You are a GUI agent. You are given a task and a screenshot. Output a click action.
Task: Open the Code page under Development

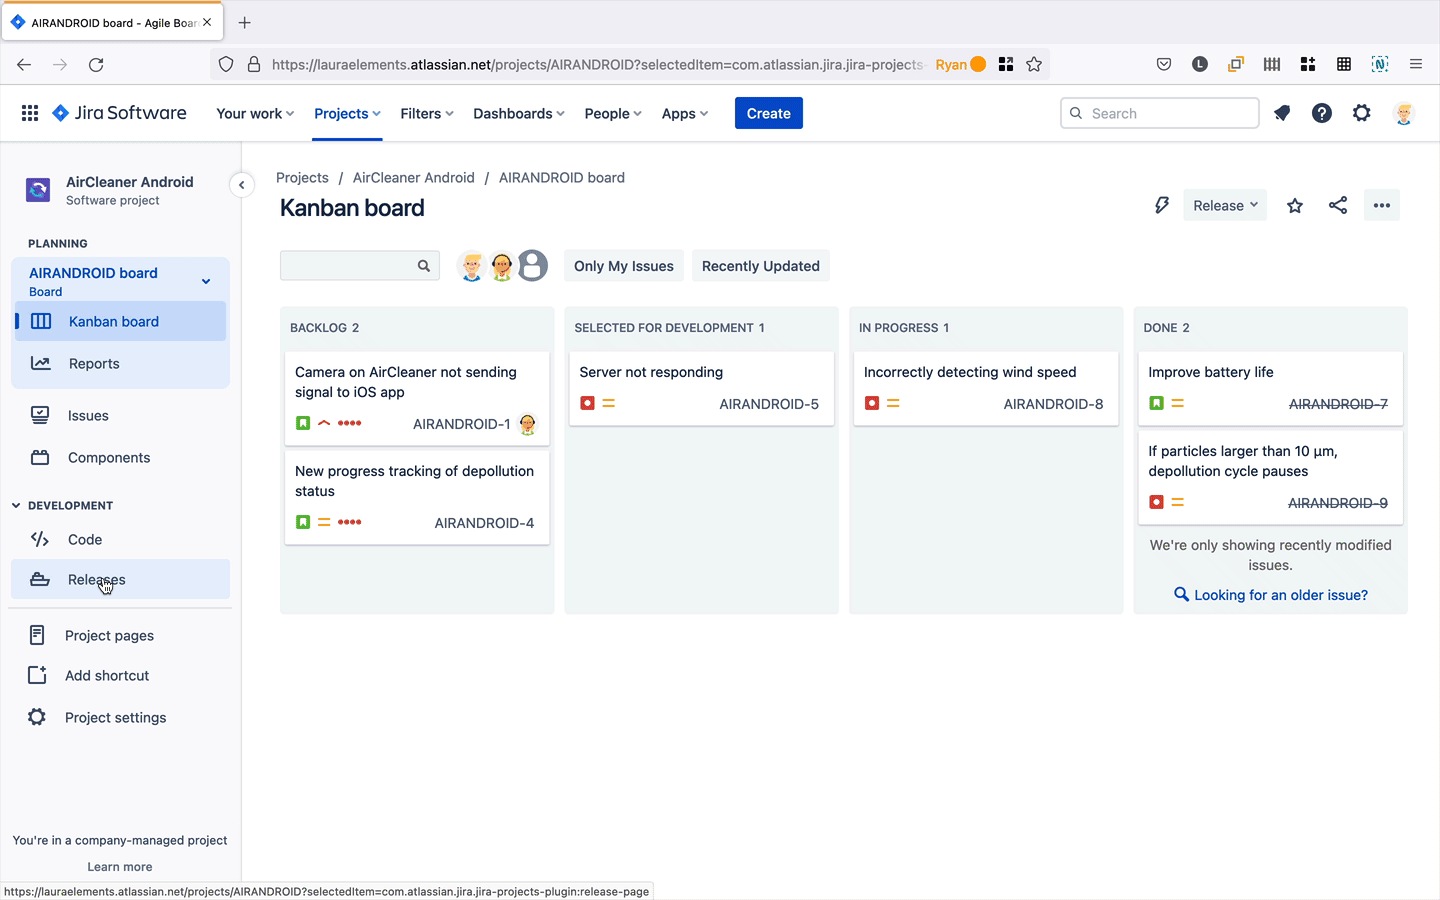coord(85,539)
